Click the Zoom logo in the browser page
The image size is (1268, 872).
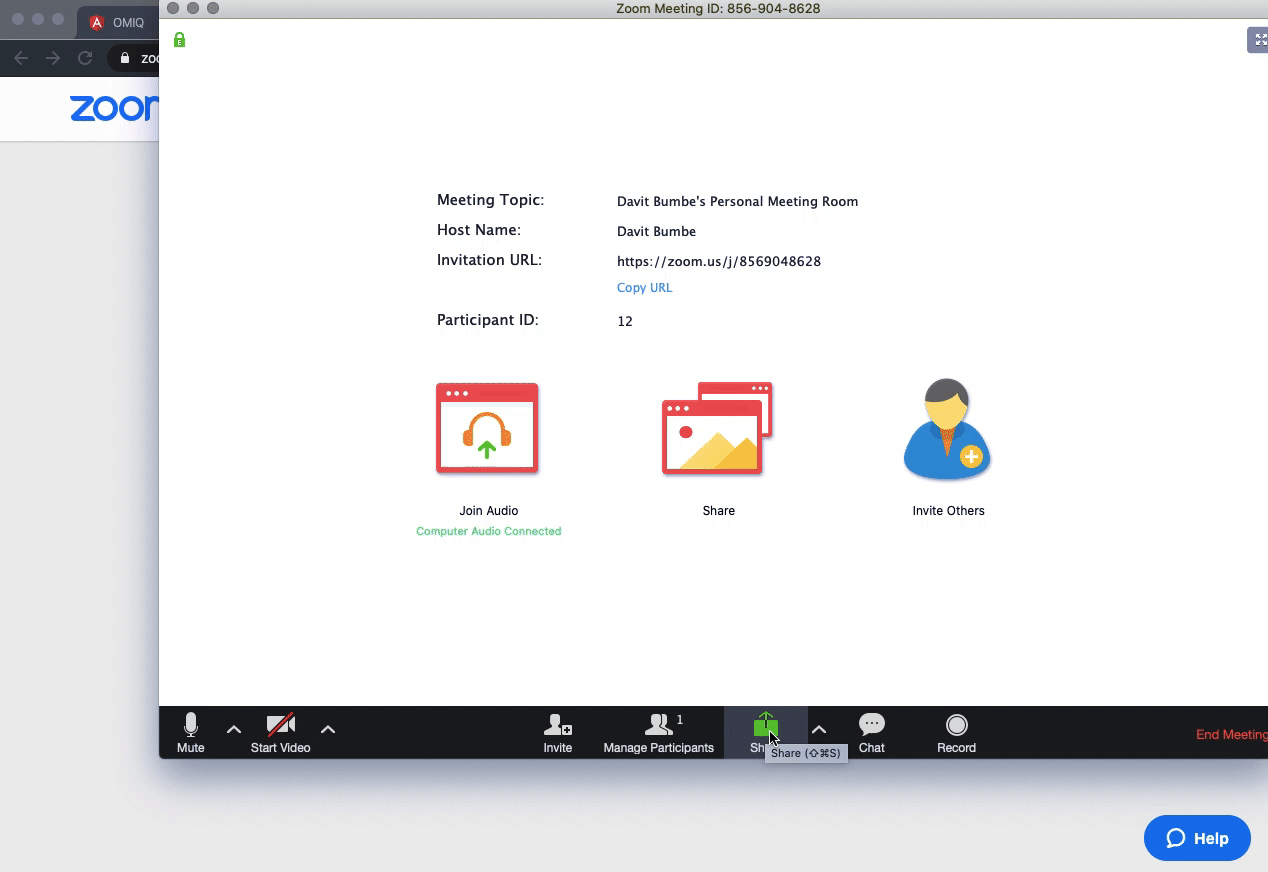click(x=113, y=108)
